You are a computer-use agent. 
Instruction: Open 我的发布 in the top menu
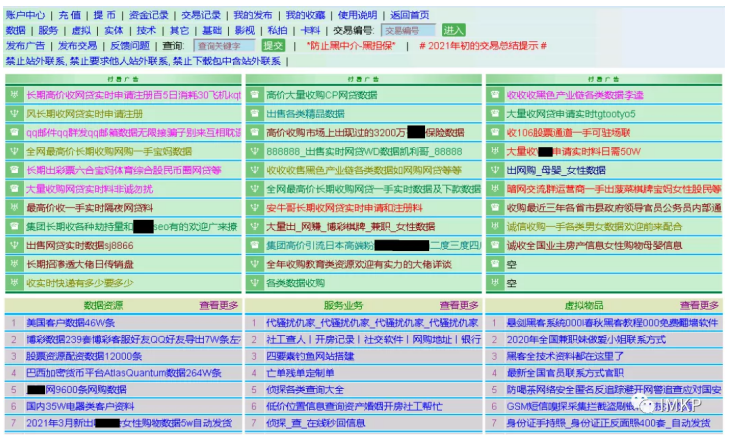click(x=253, y=15)
